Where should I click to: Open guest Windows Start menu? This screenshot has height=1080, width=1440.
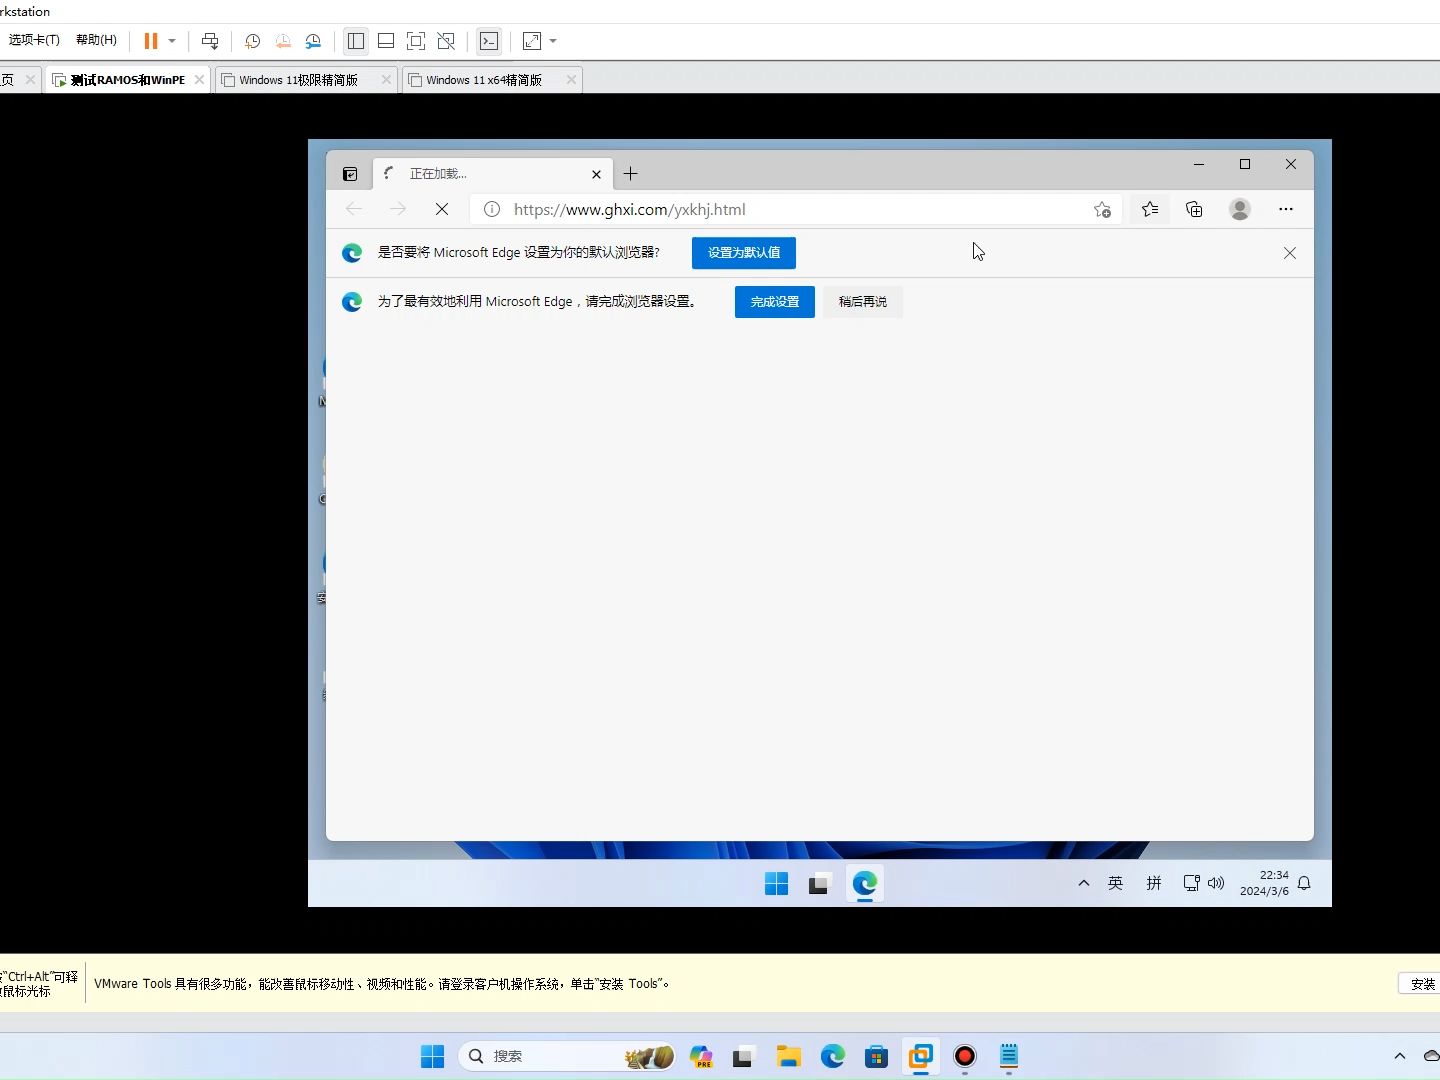[777, 884]
